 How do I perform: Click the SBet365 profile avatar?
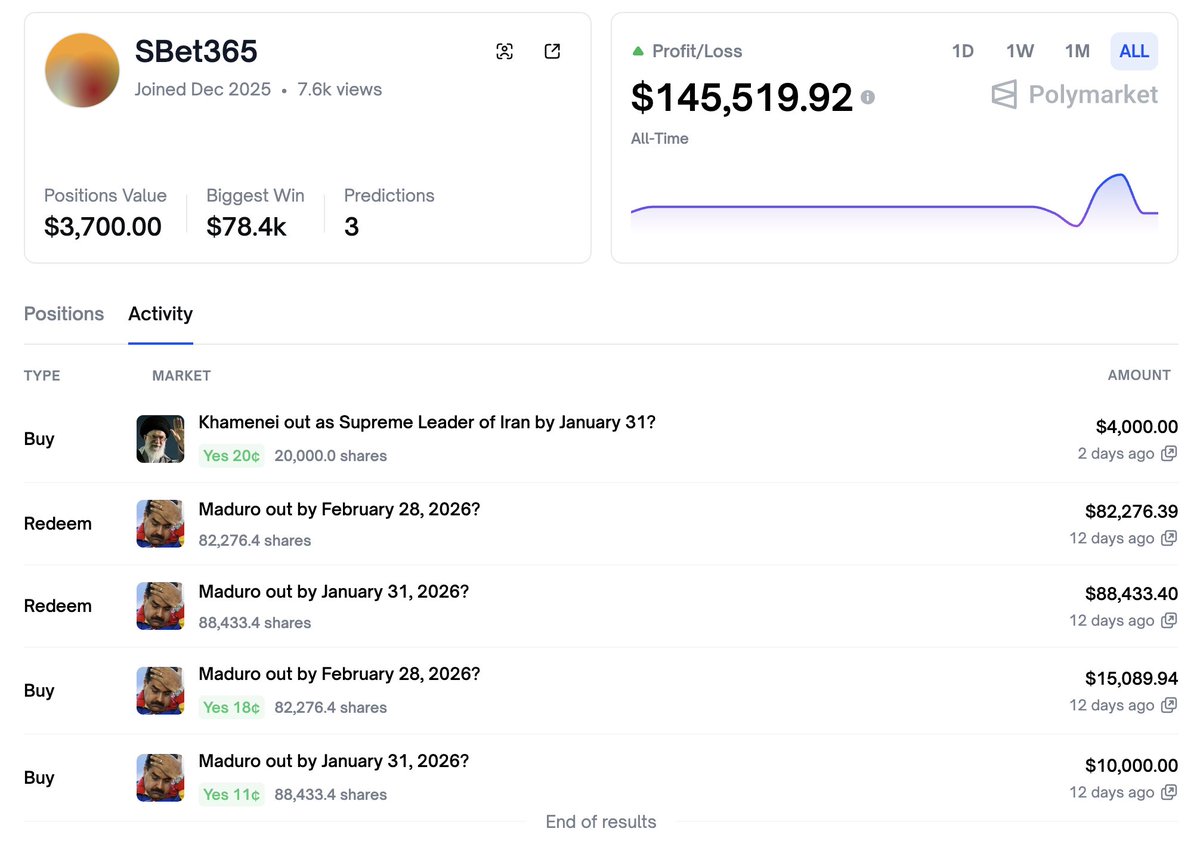tap(82, 70)
